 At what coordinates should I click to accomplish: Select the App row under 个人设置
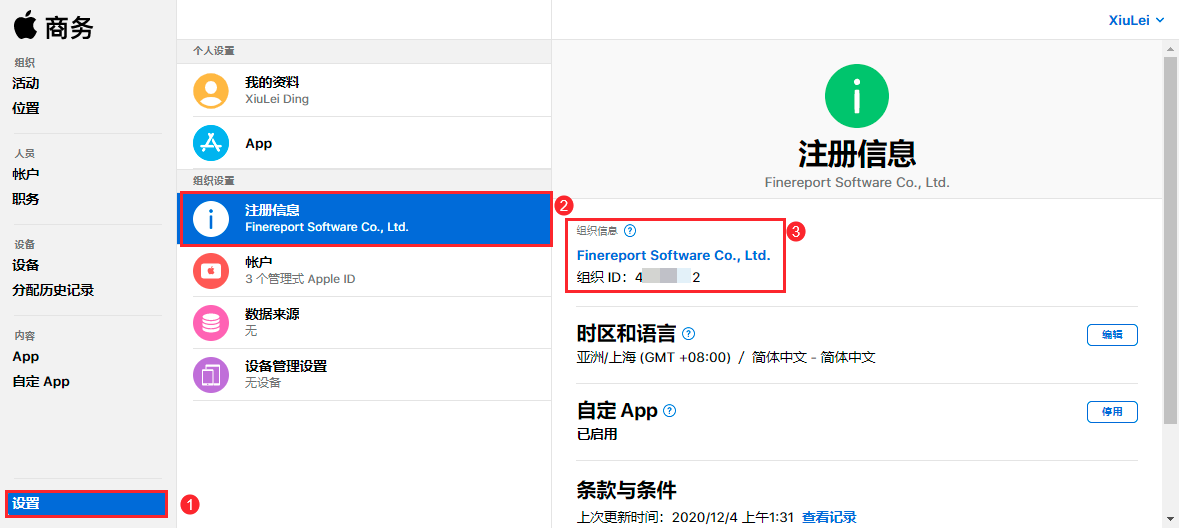point(365,143)
